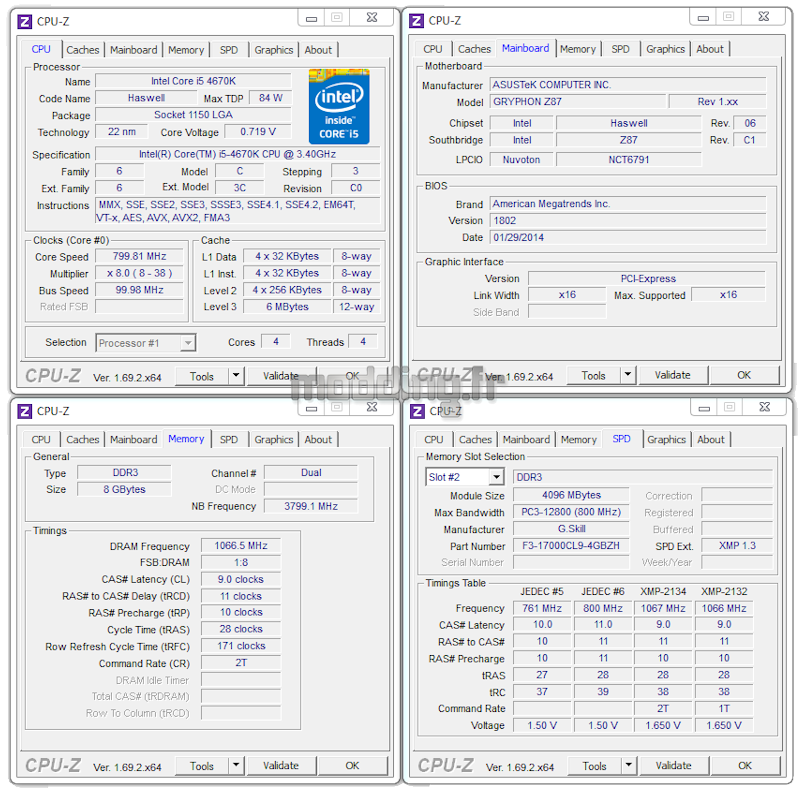Click the CPU-Z logo icon in the Memory window title bar
Screen dimensions: 800x790
pyautogui.click(x=24, y=411)
